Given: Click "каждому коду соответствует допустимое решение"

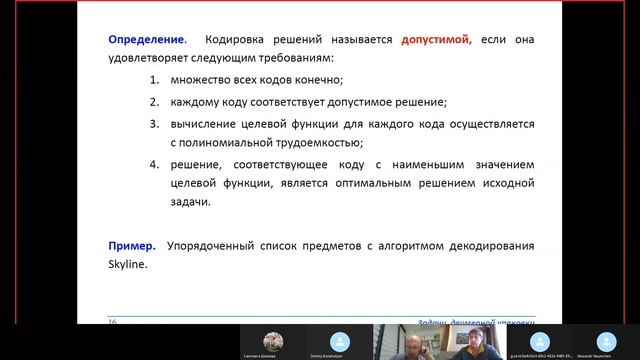Looking at the screenshot, I should pos(309,102).
